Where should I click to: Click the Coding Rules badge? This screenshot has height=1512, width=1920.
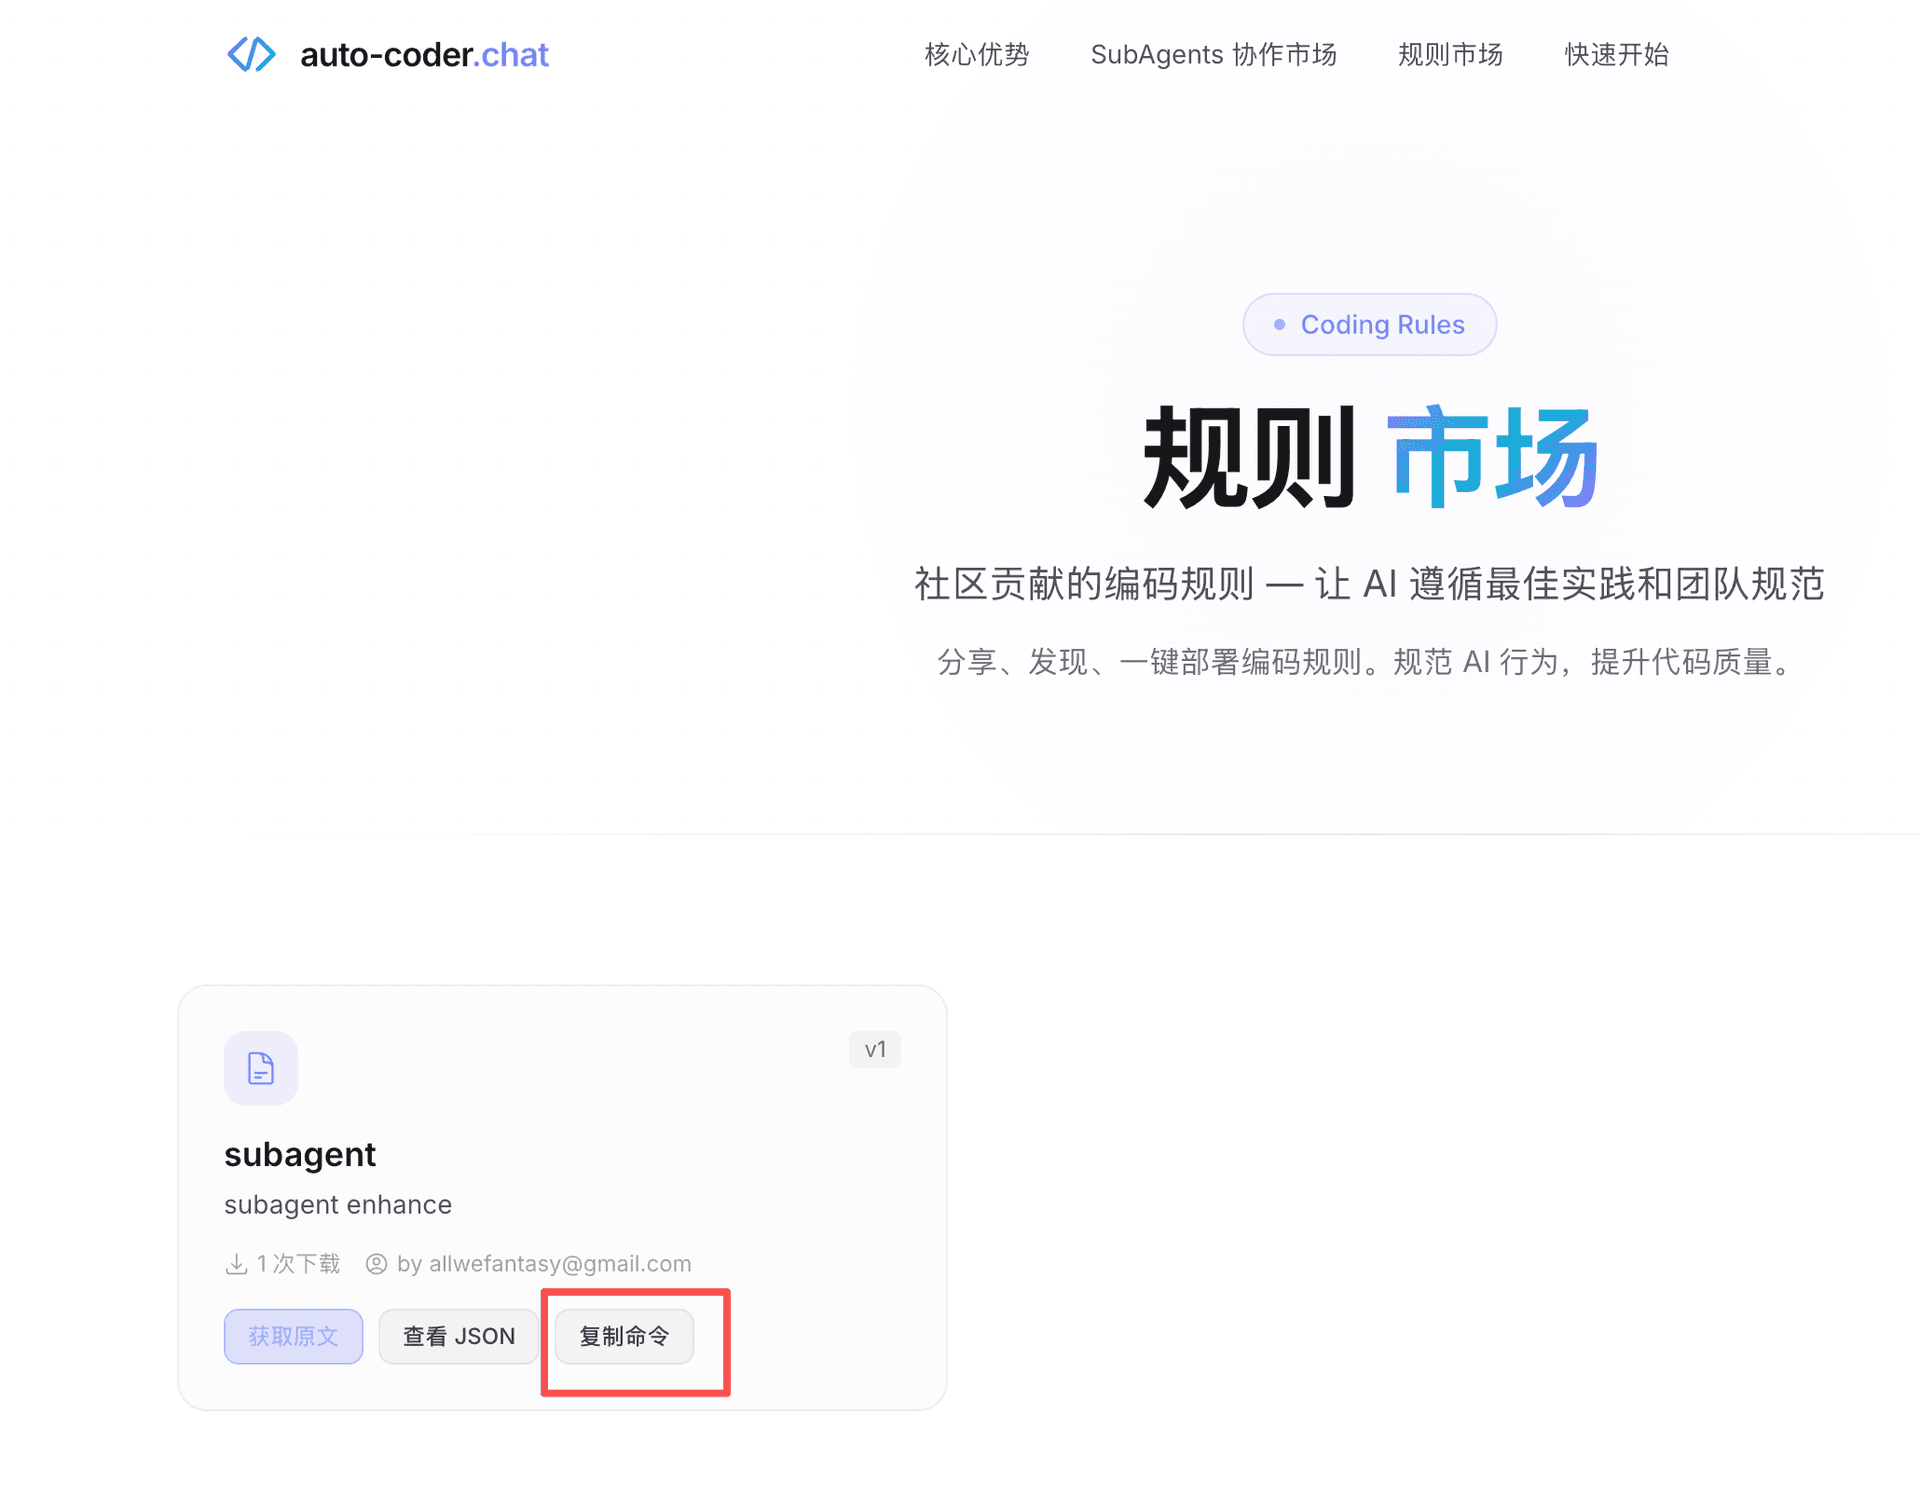[1369, 324]
